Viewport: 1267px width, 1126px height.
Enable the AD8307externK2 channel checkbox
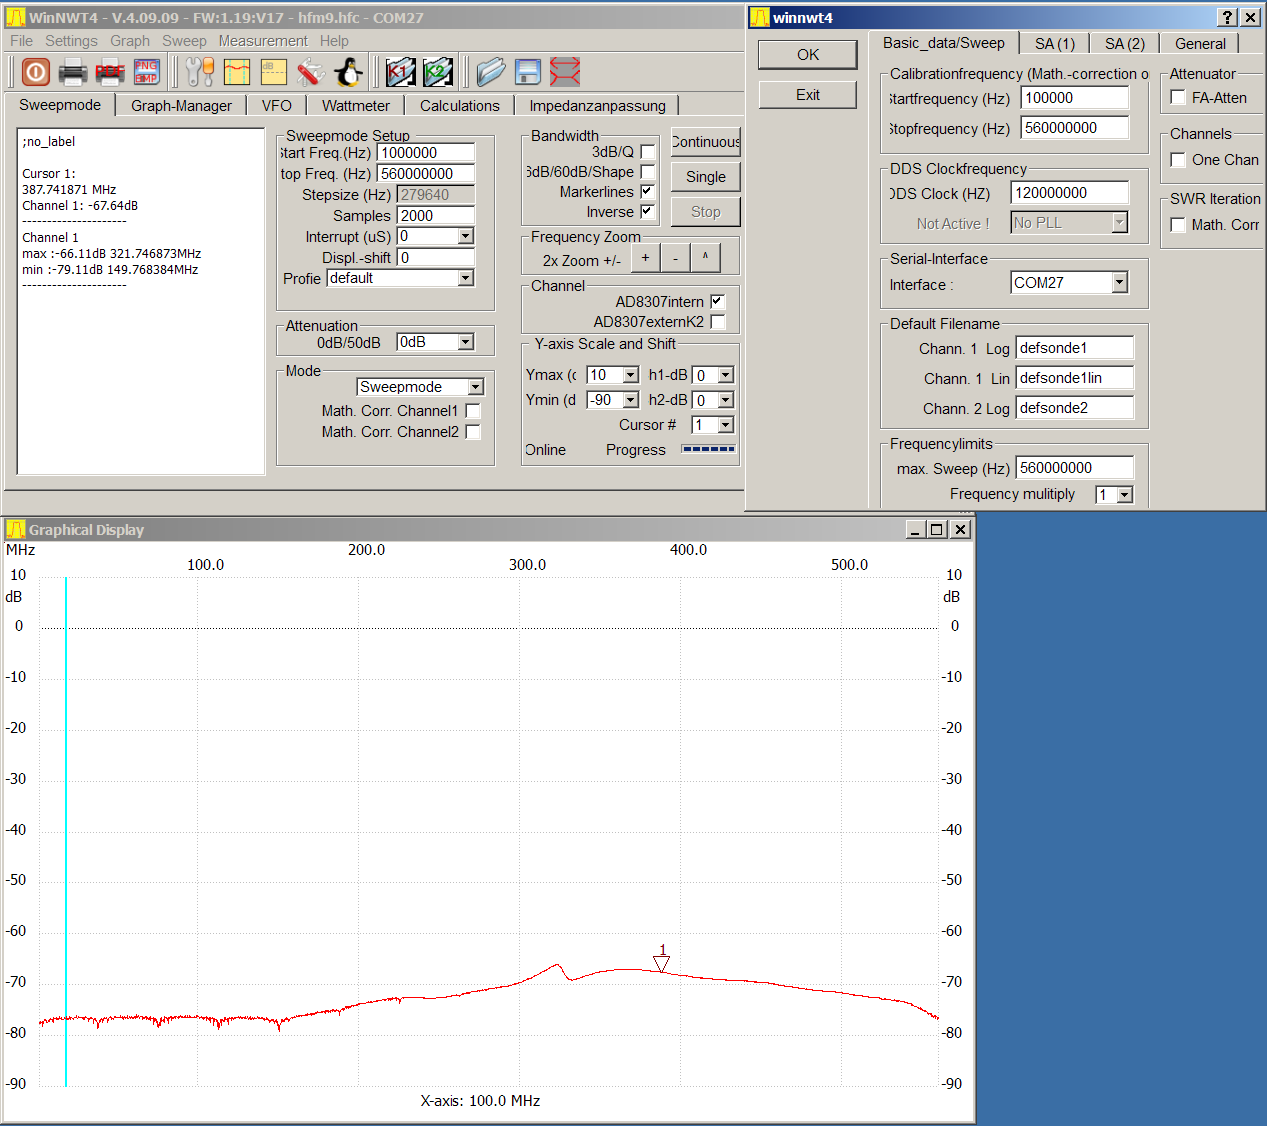[717, 322]
